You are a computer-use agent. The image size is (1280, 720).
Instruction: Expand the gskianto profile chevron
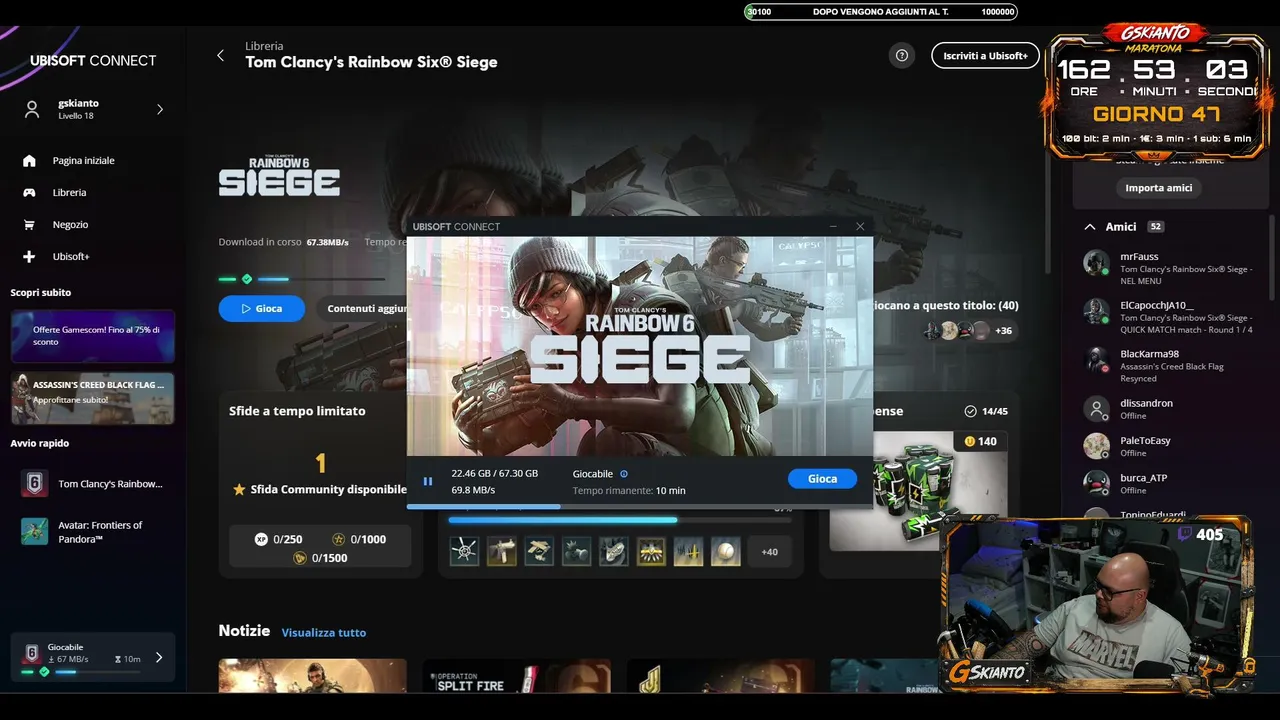160,109
